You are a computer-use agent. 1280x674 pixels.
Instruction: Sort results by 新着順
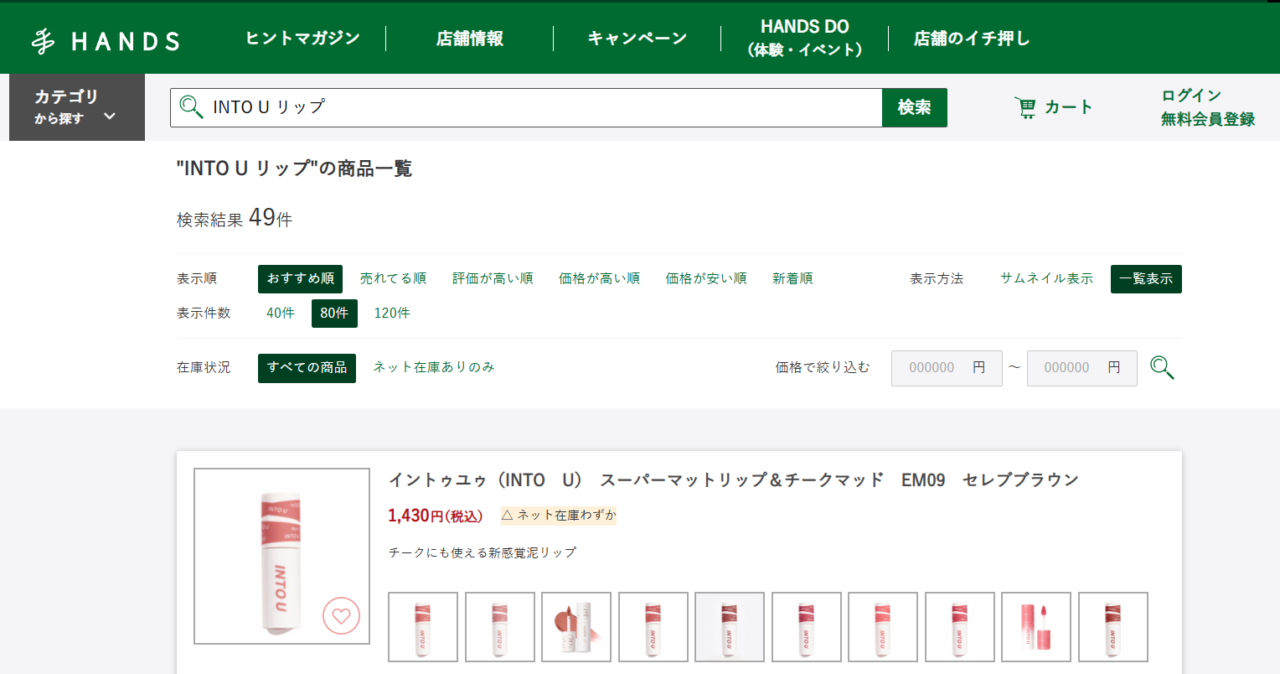792,279
